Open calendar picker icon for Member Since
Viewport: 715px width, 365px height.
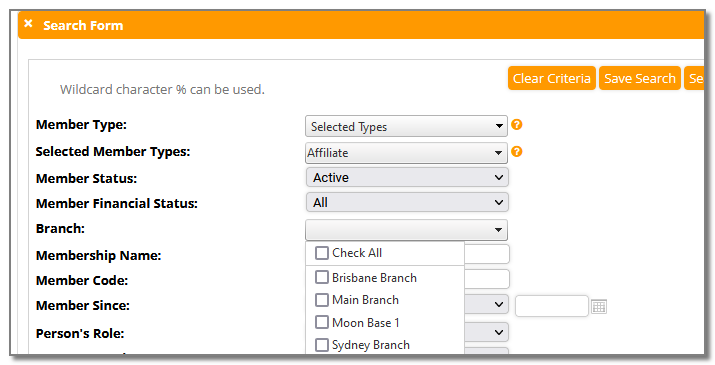point(599,307)
